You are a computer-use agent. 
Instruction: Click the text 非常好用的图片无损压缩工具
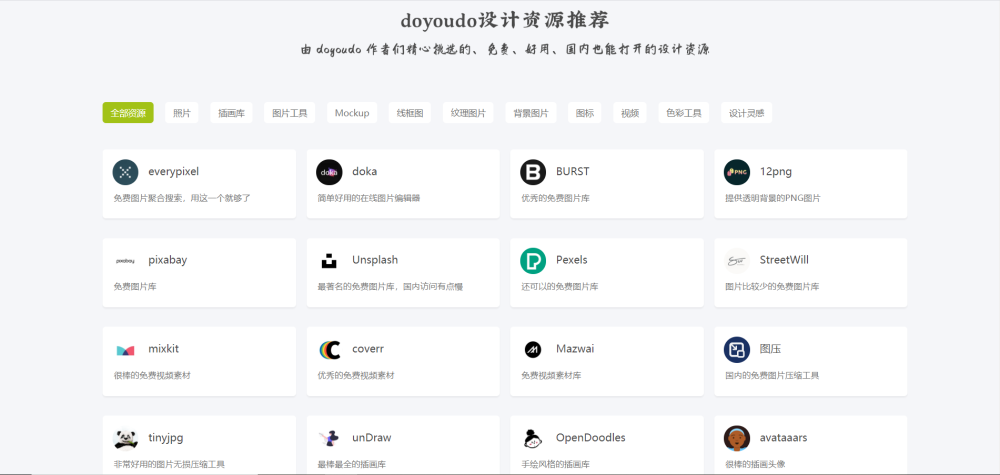click(x=169, y=464)
